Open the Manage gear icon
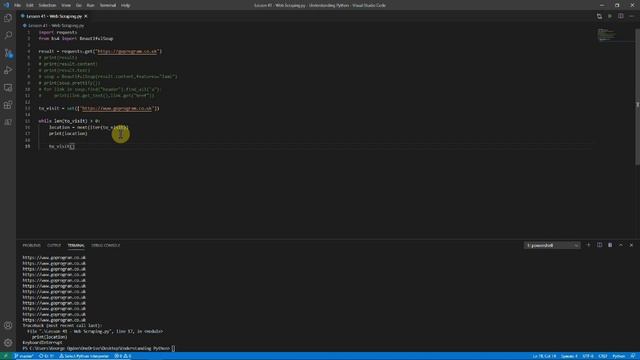The width and height of the screenshot is (640, 360). pos(8,342)
